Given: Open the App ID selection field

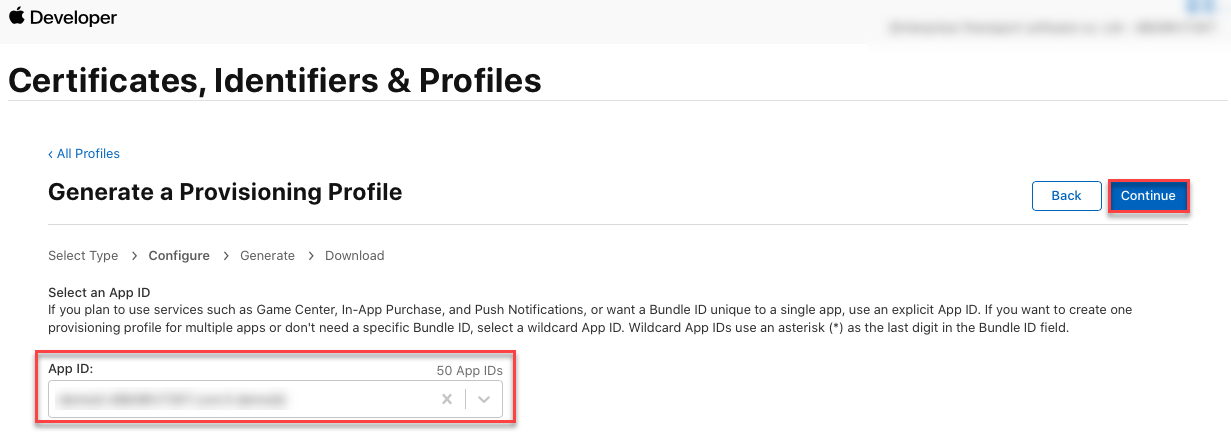Looking at the screenshot, I should coord(240,400).
